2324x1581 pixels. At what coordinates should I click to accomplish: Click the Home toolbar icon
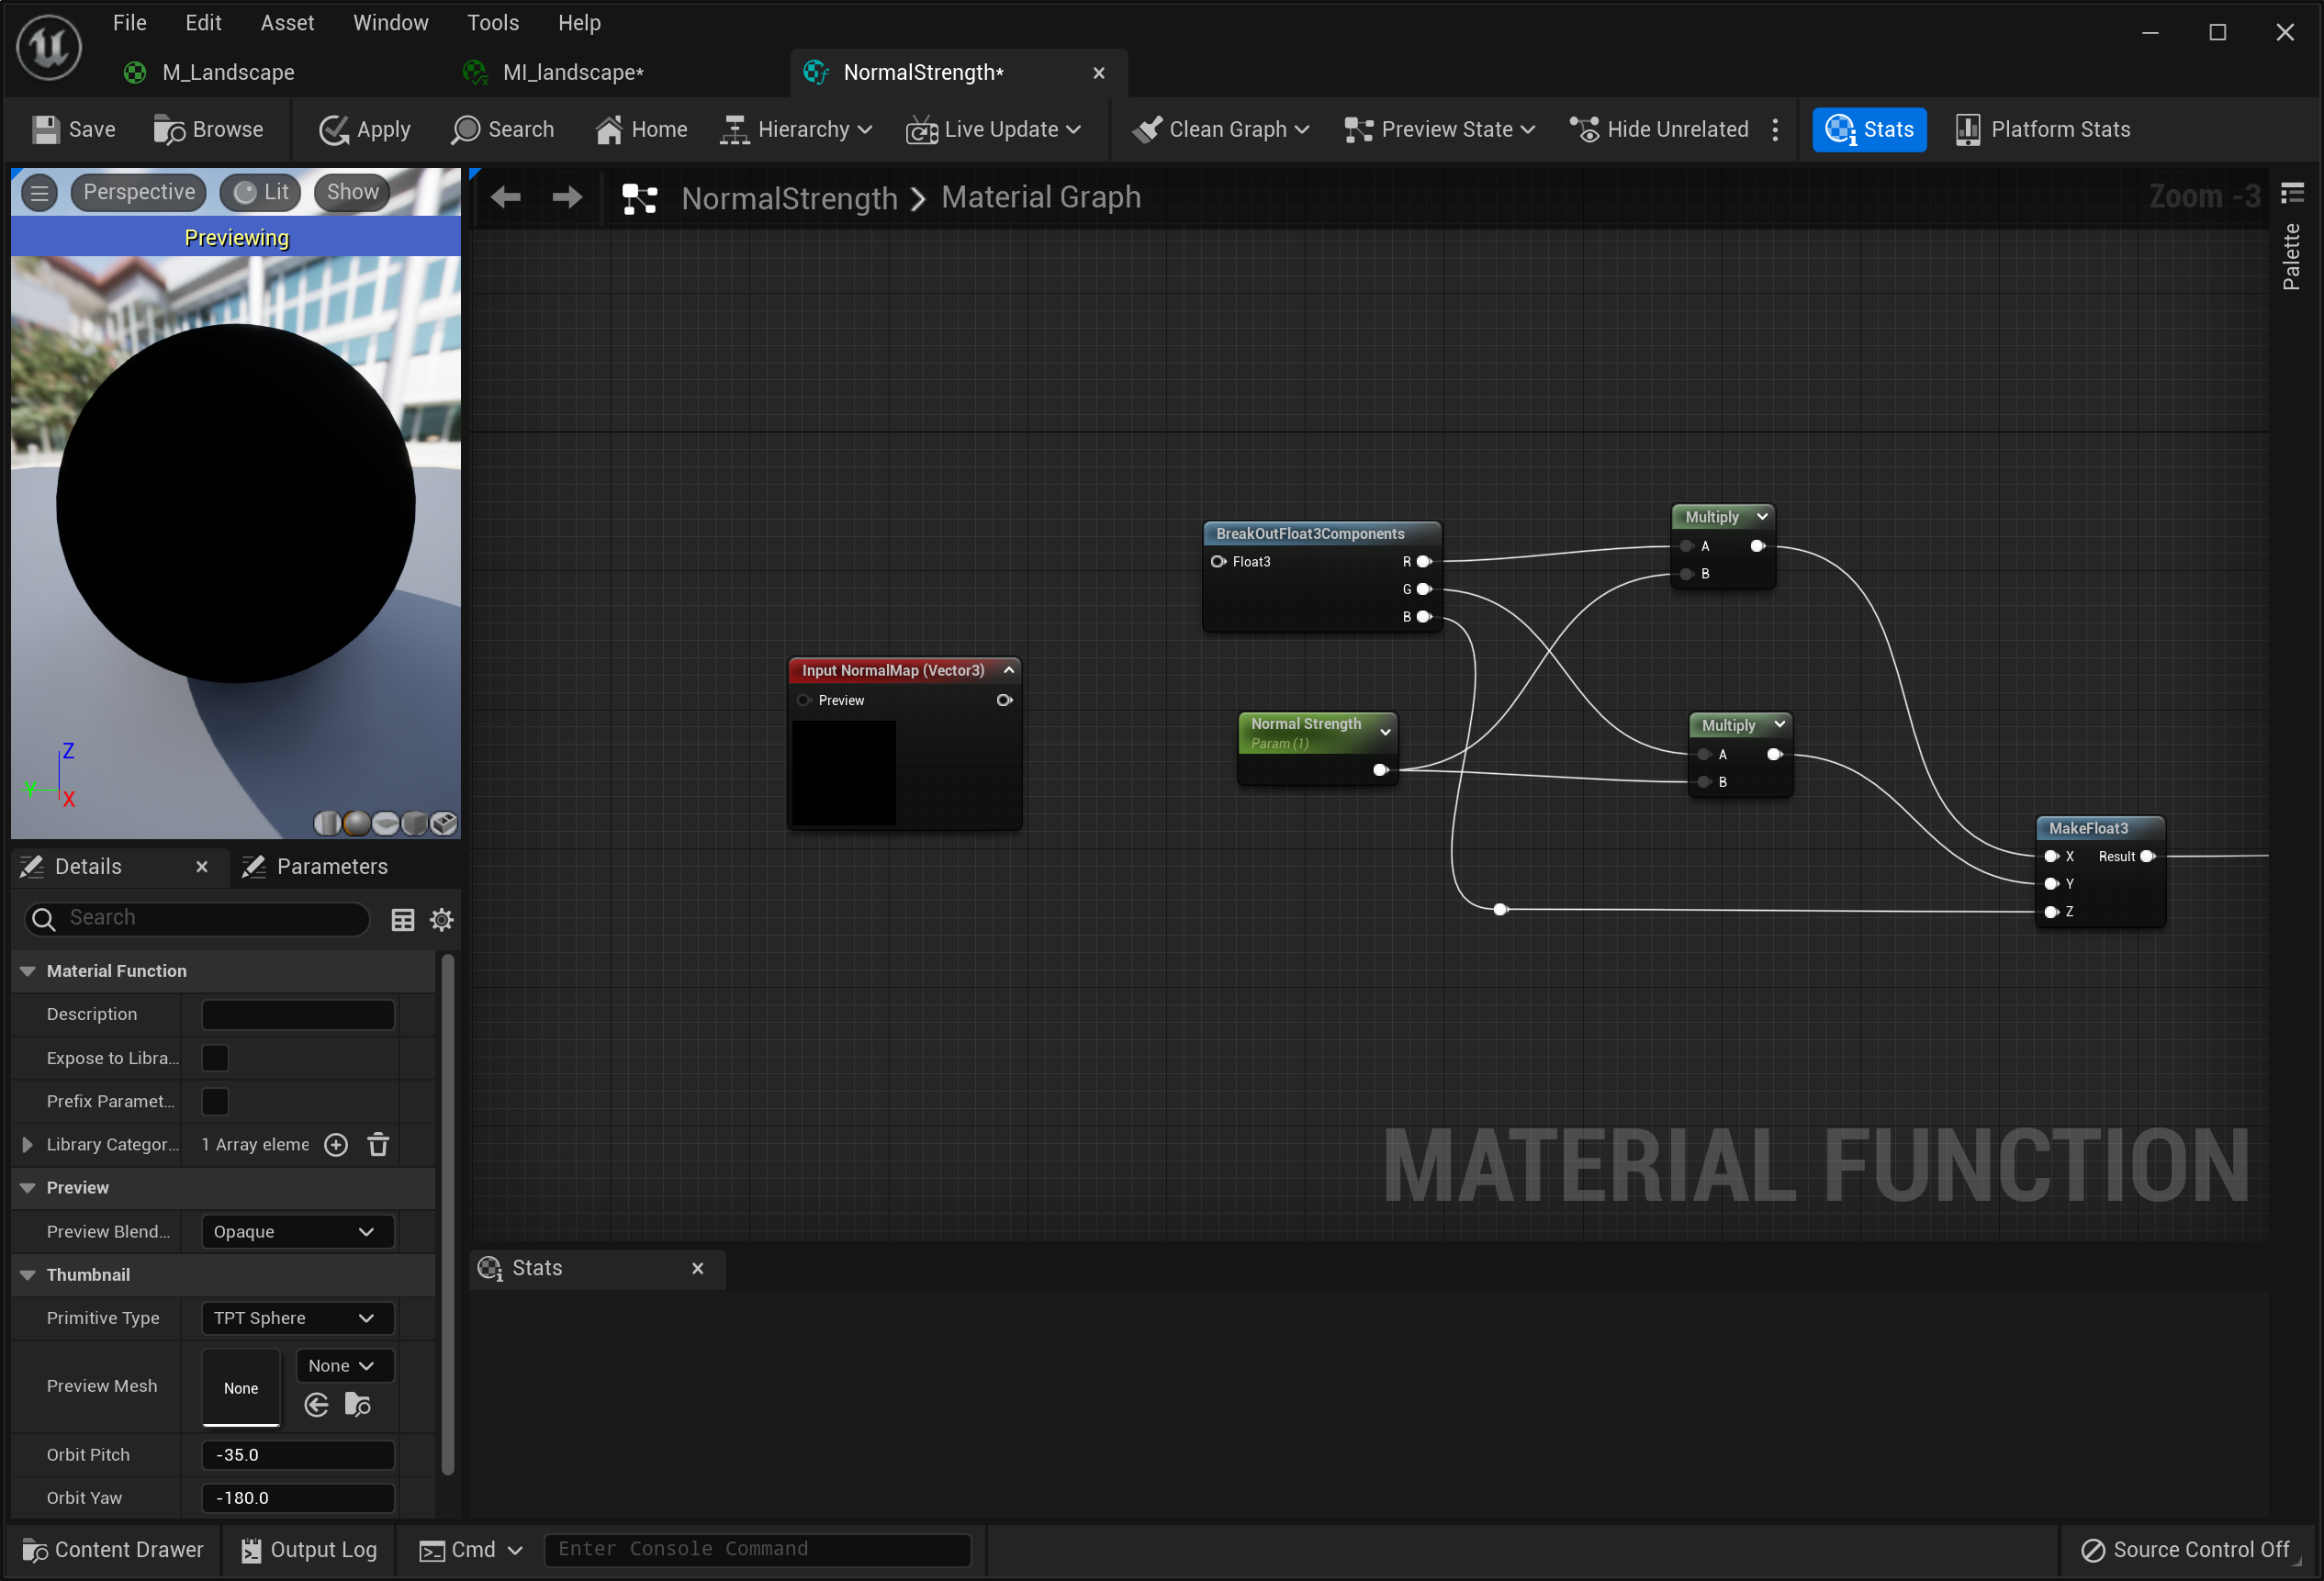point(608,130)
